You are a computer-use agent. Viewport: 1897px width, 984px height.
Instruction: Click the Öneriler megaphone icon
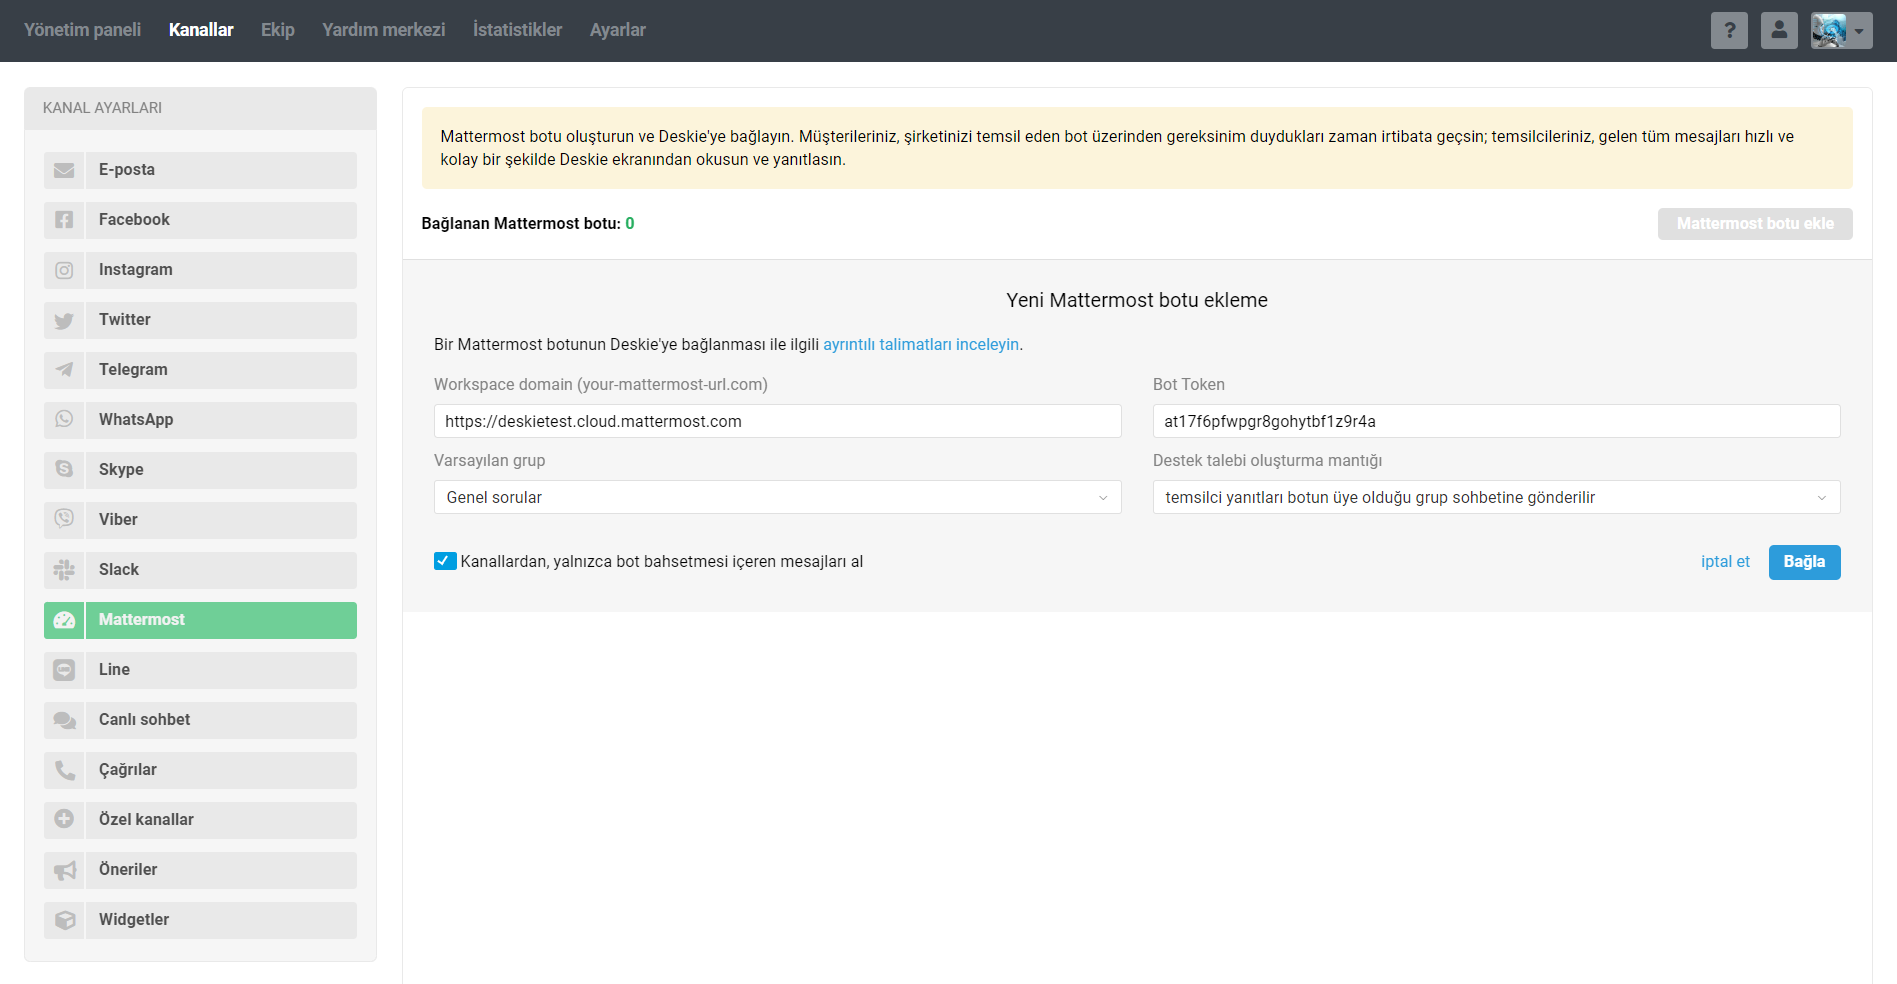coord(64,870)
